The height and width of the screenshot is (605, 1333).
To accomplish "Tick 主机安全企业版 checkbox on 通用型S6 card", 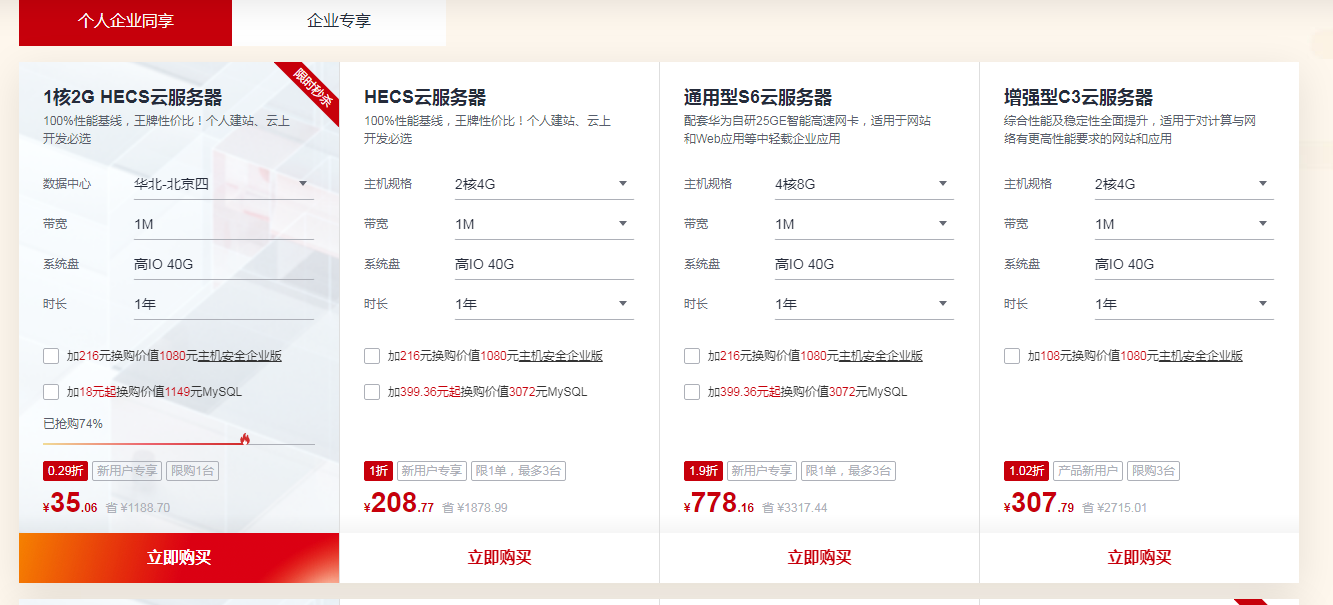I will pos(692,356).
